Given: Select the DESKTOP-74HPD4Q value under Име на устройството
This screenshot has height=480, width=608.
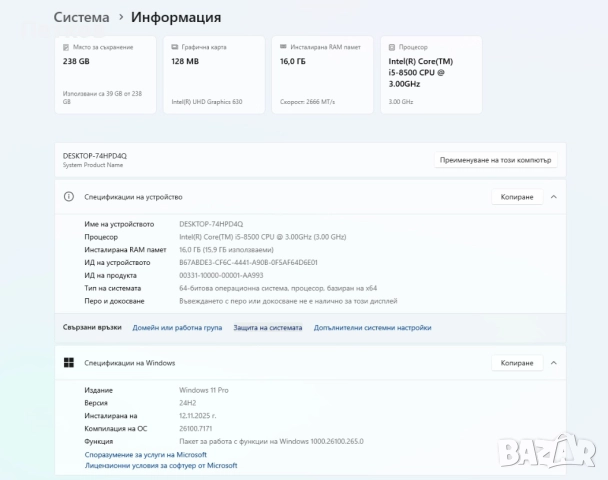Looking at the screenshot, I should pyautogui.click(x=211, y=224).
